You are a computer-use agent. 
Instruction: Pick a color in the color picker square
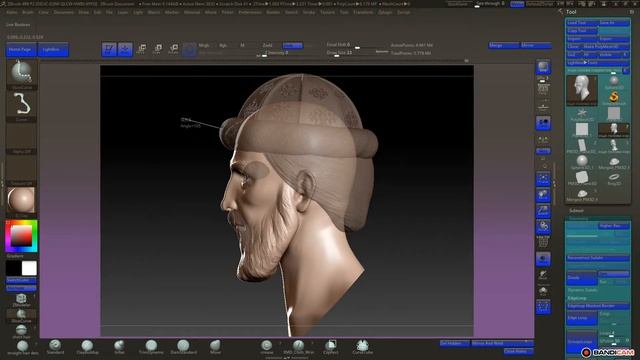pos(21,236)
